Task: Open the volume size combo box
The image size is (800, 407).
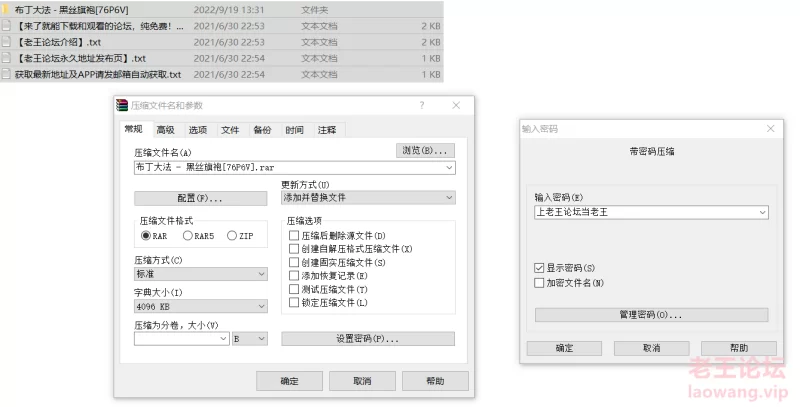Action: pyautogui.click(x=182, y=339)
